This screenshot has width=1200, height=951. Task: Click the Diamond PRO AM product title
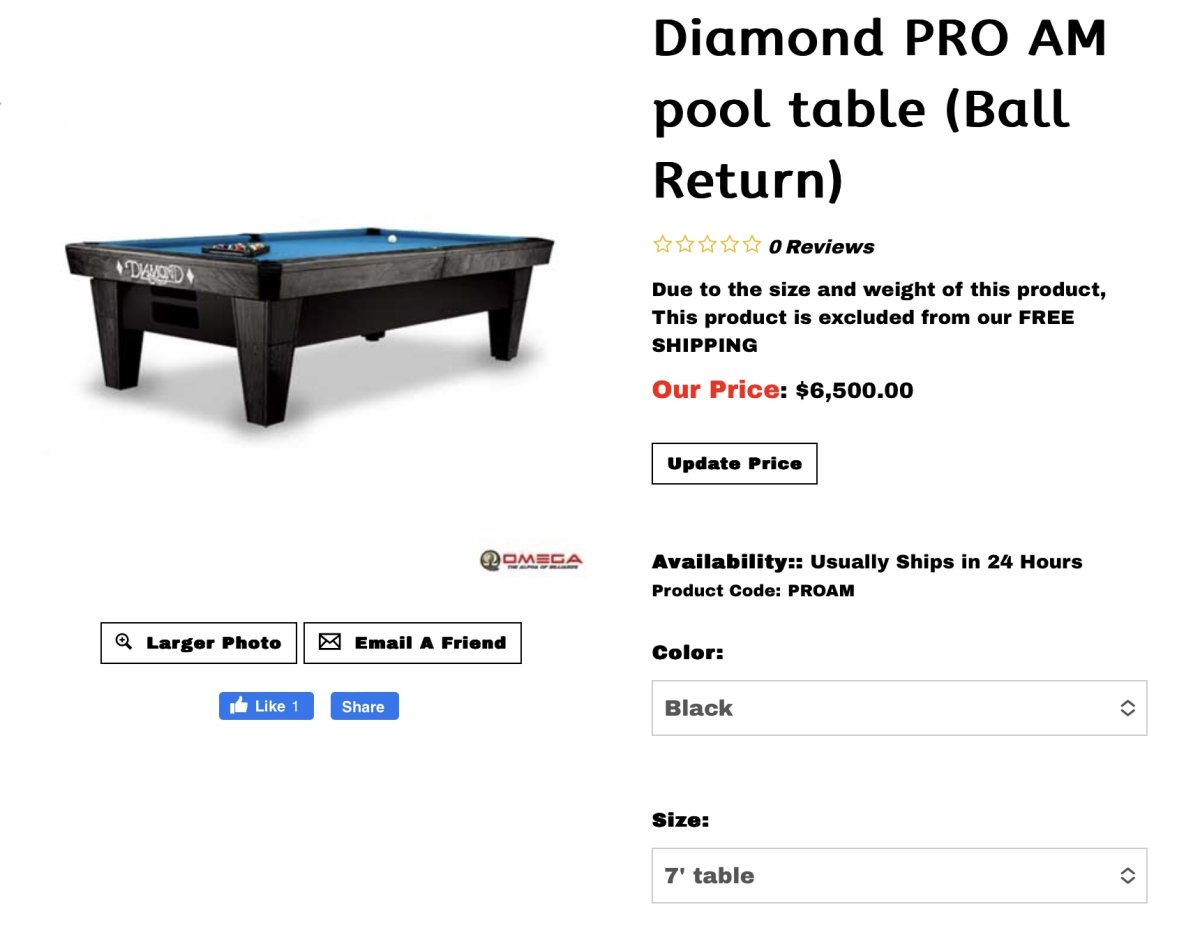click(879, 110)
